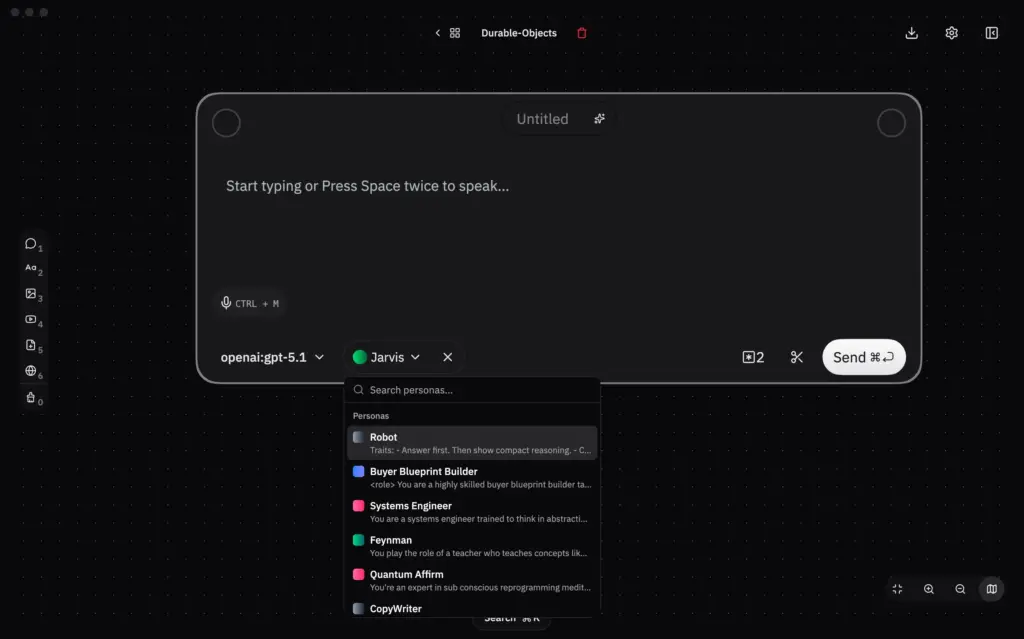Screen dimensions: 1024x639
Task: Click the download icon at top right
Action: [x=912, y=33]
